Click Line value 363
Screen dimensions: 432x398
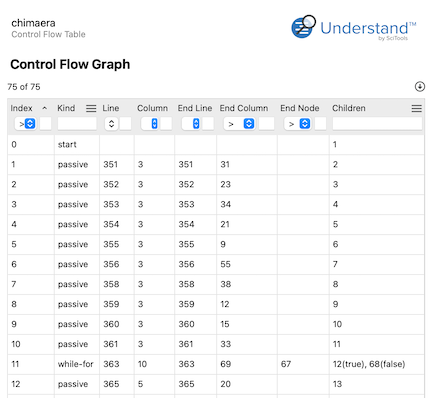point(111,364)
